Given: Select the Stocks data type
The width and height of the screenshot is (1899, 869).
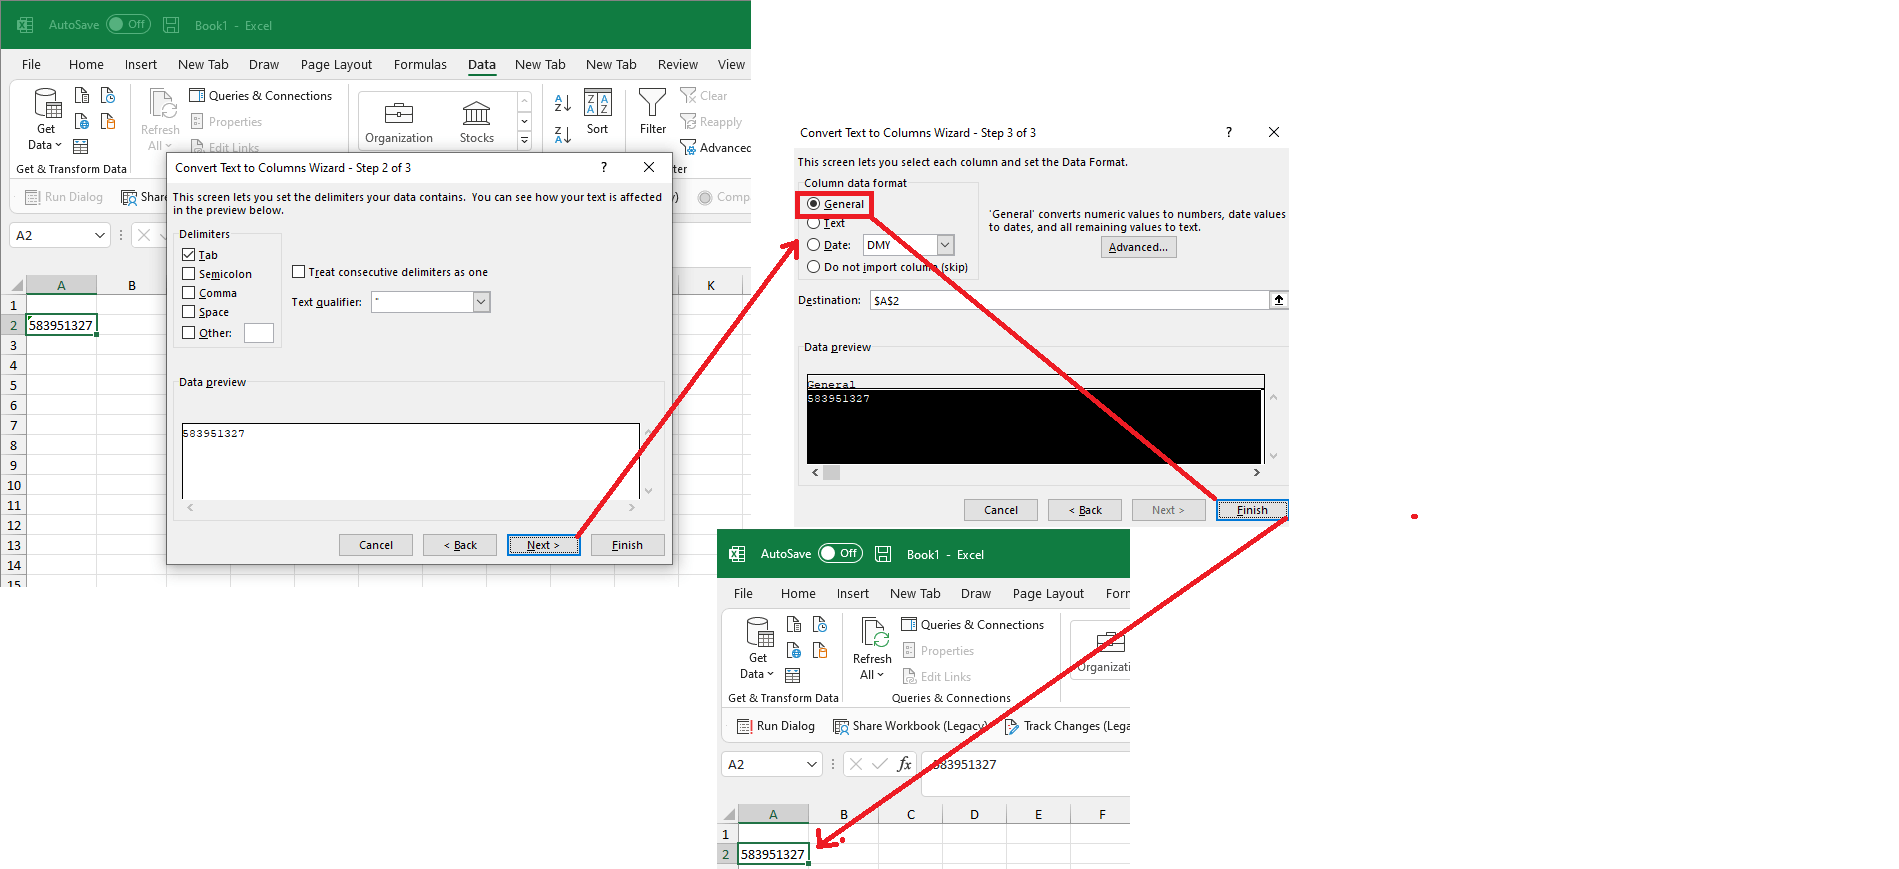Looking at the screenshot, I should click(x=477, y=123).
